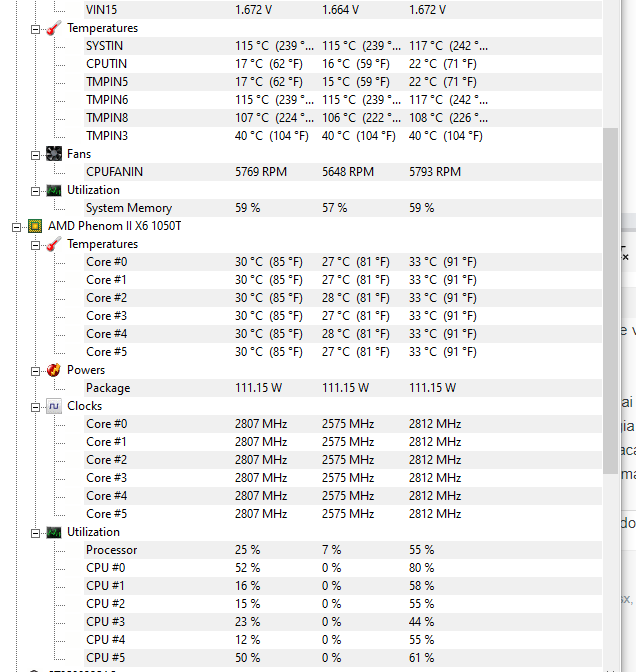Select the TMPIN6 sensor label
The image size is (636, 672).
point(107,100)
